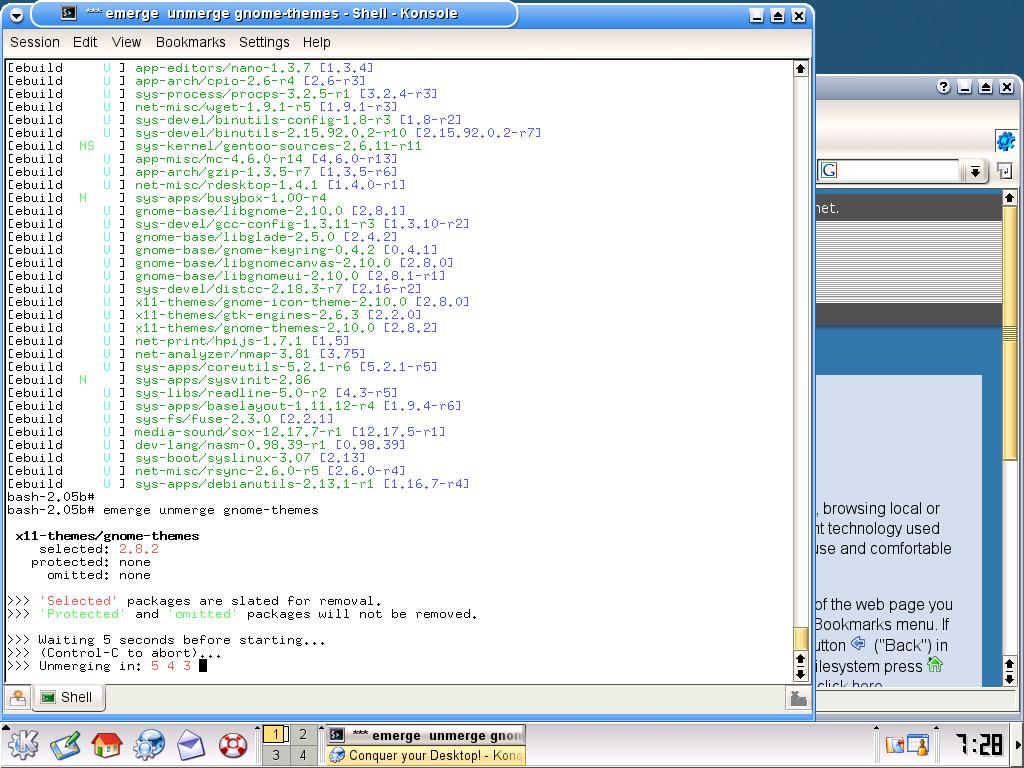Click the Konqueror window help question mark button
The height and width of the screenshot is (768, 1024).
pyautogui.click(x=943, y=87)
